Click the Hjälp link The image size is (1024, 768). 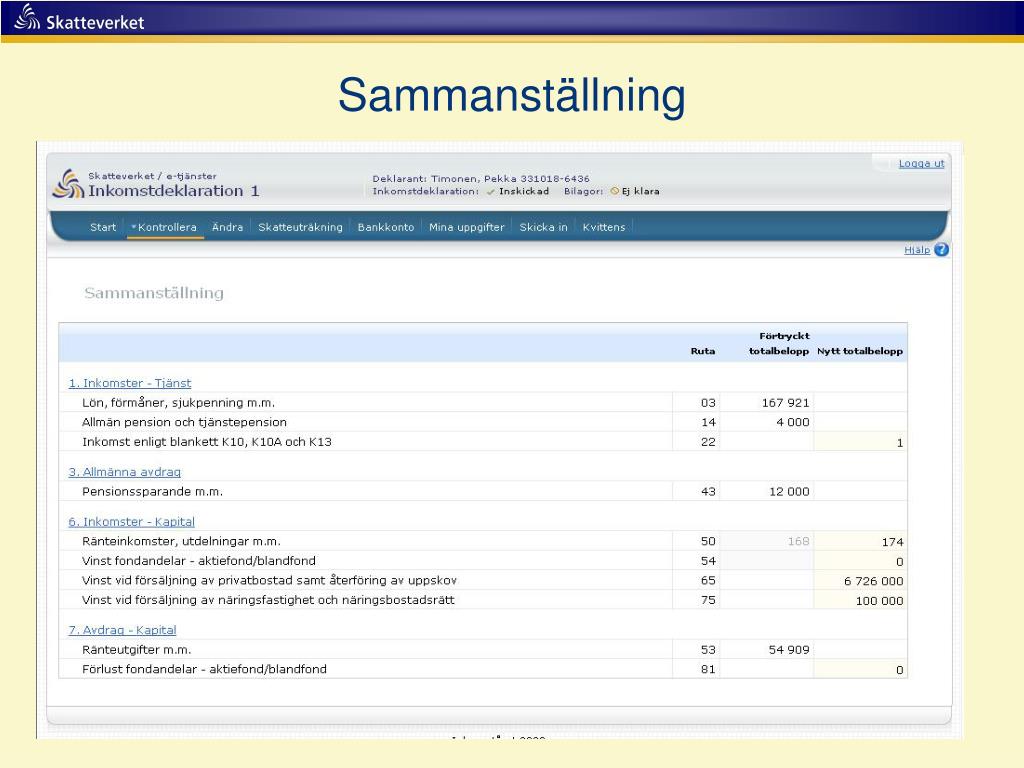pyautogui.click(x=917, y=250)
